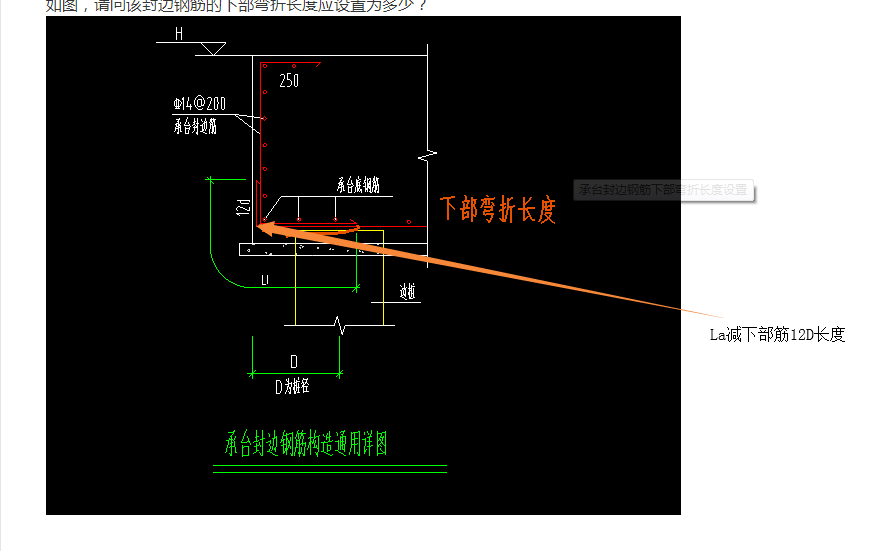Viewport: 883px width, 551px height.
Task: Click the orange label '下部弯折长度'
Action: [x=498, y=210]
